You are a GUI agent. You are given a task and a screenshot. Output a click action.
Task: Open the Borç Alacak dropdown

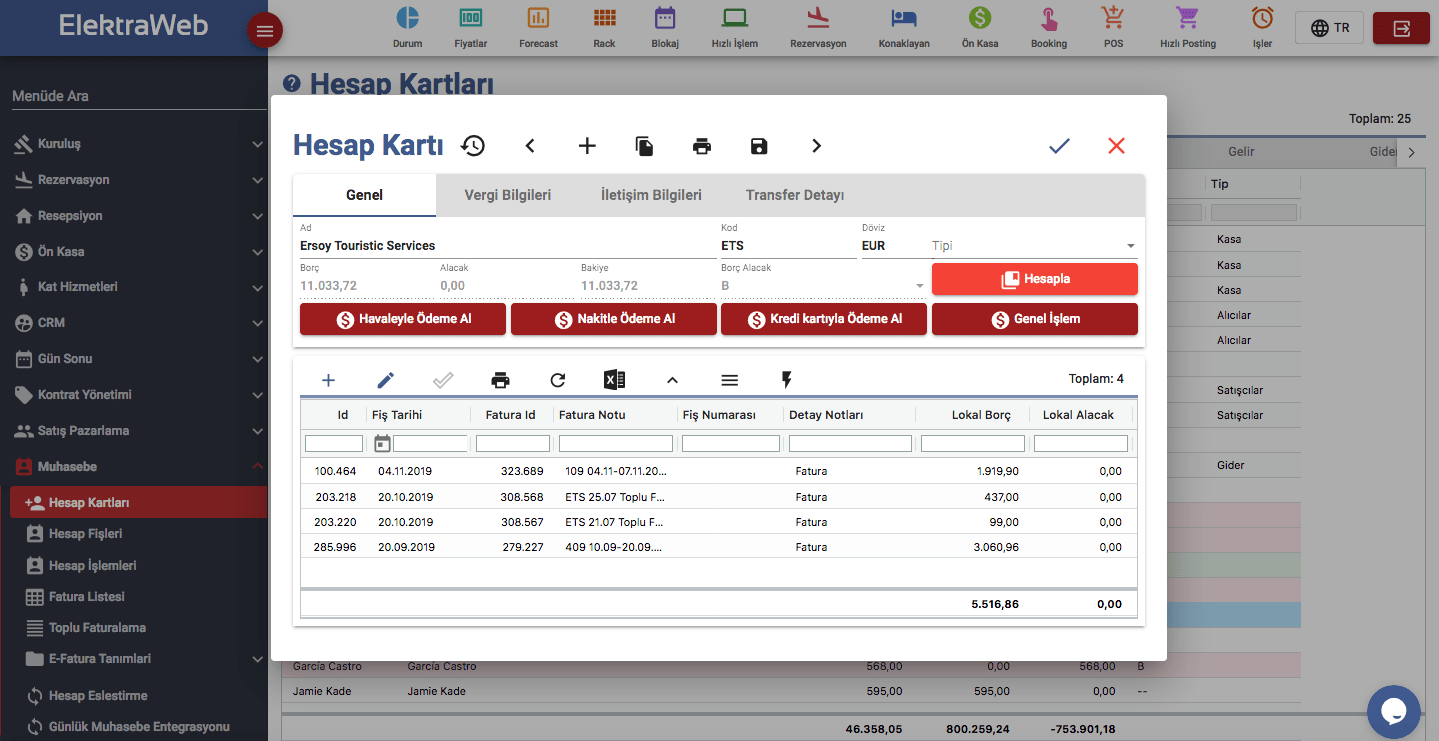[x=823, y=286]
